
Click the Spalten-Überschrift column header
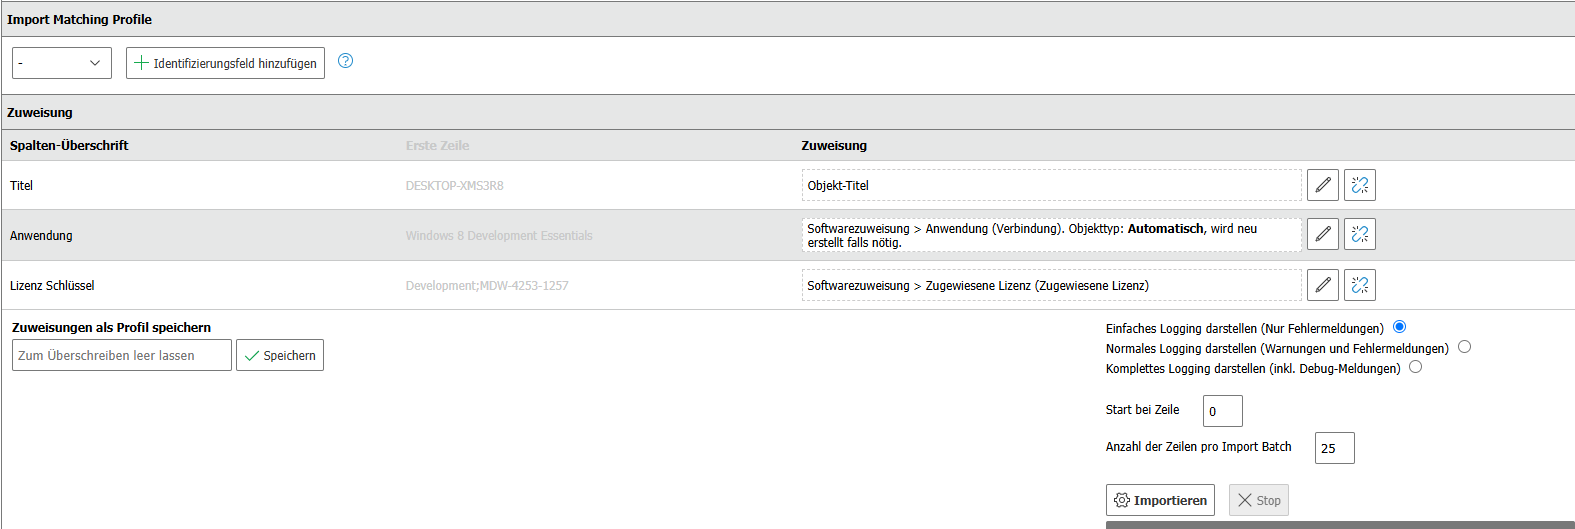69,145
